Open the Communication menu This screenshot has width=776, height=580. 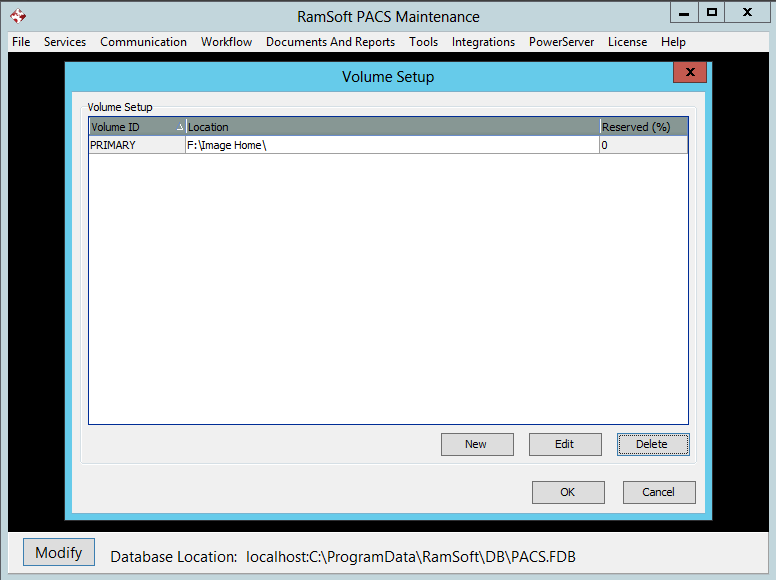pos(143,42)
